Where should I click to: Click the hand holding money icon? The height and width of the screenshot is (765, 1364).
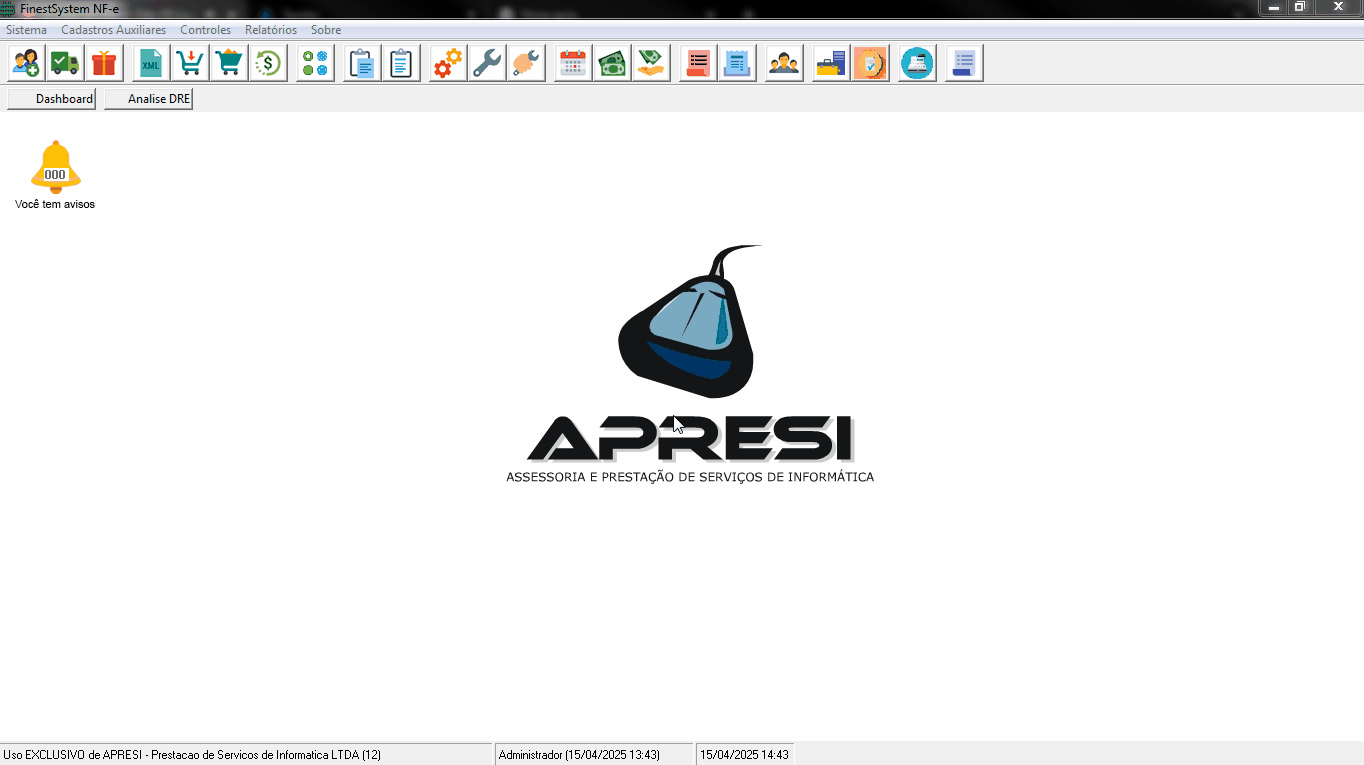(651, 64)
